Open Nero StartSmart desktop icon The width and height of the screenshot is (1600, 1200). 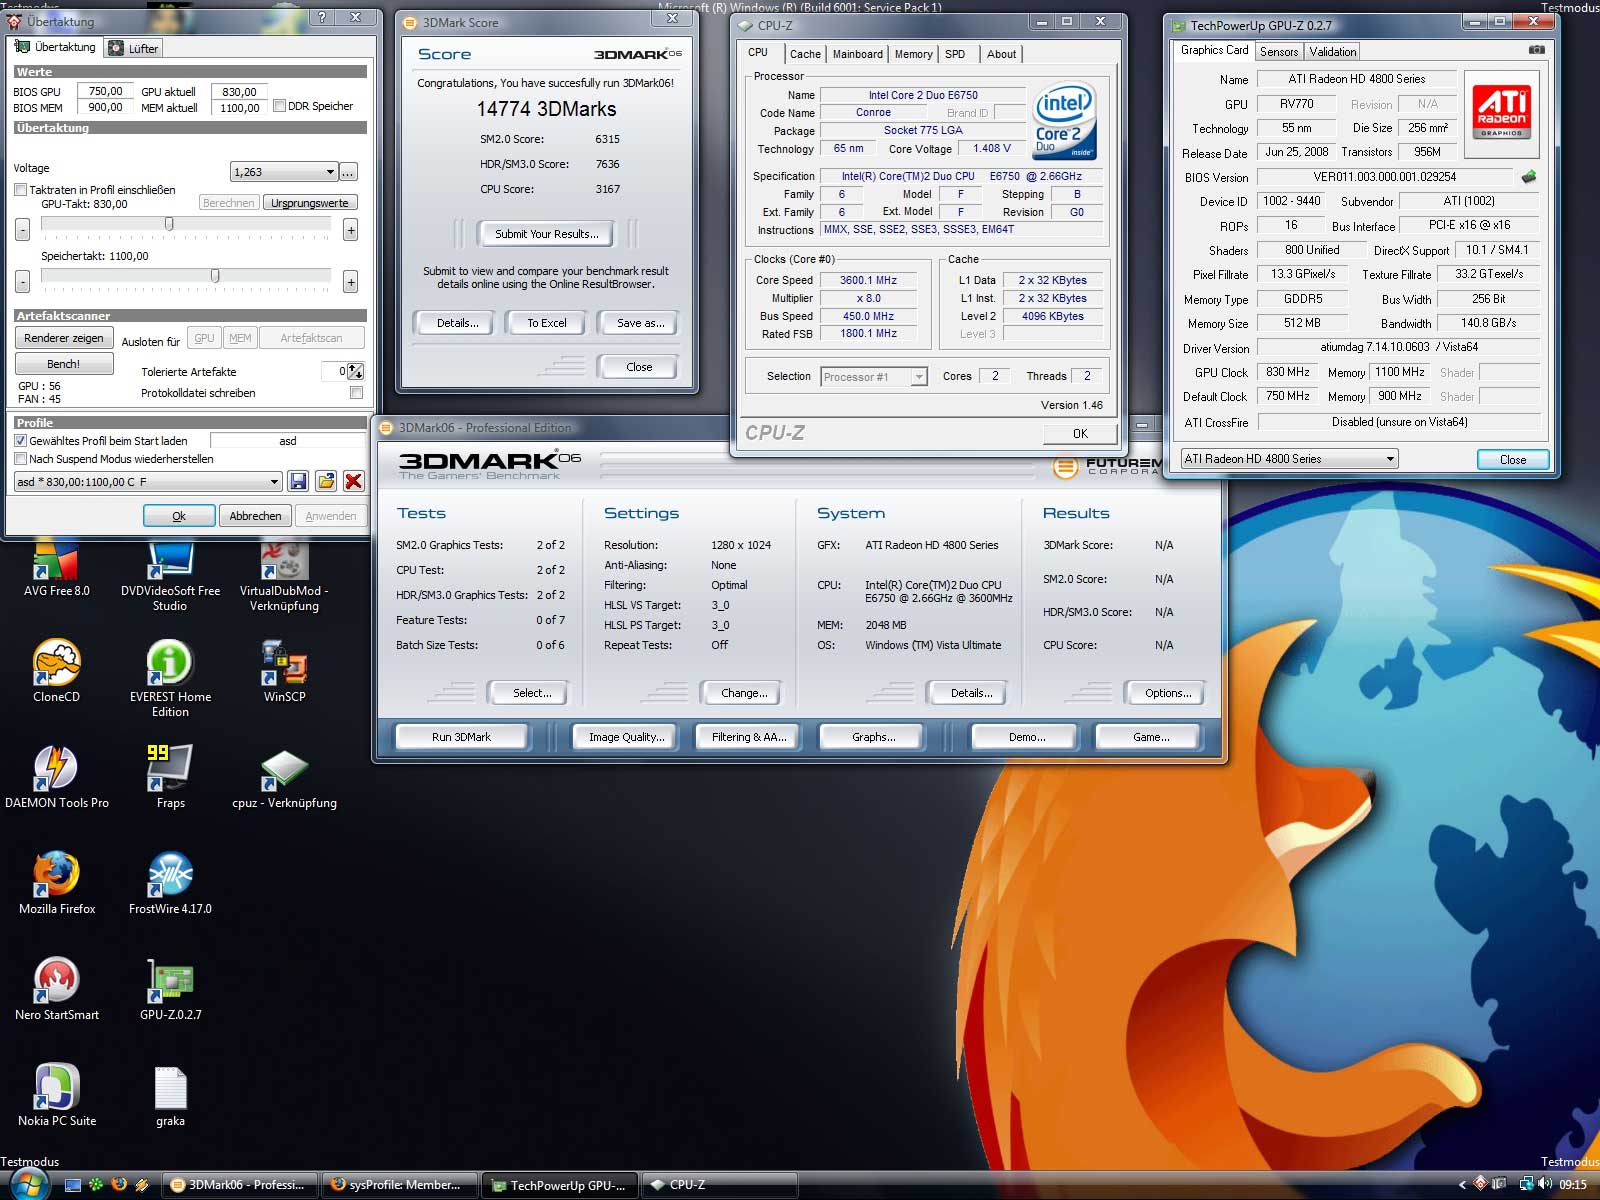[56, 988]
